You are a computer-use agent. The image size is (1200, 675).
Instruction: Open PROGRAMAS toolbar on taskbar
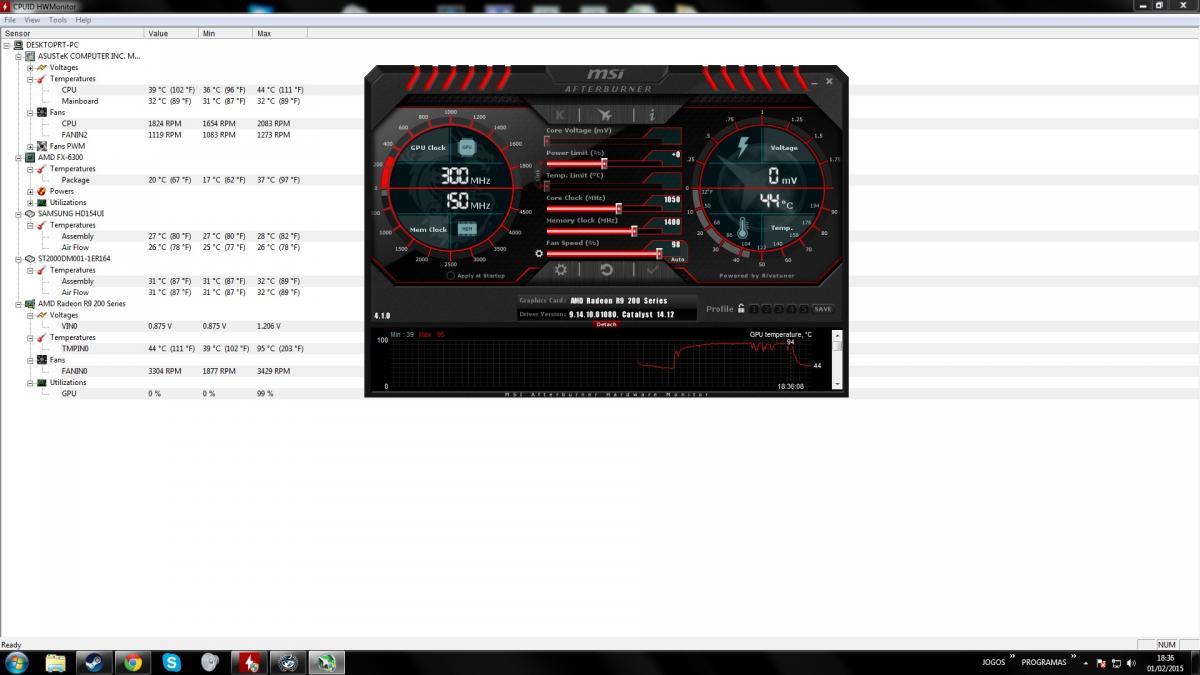[1043, 662]
